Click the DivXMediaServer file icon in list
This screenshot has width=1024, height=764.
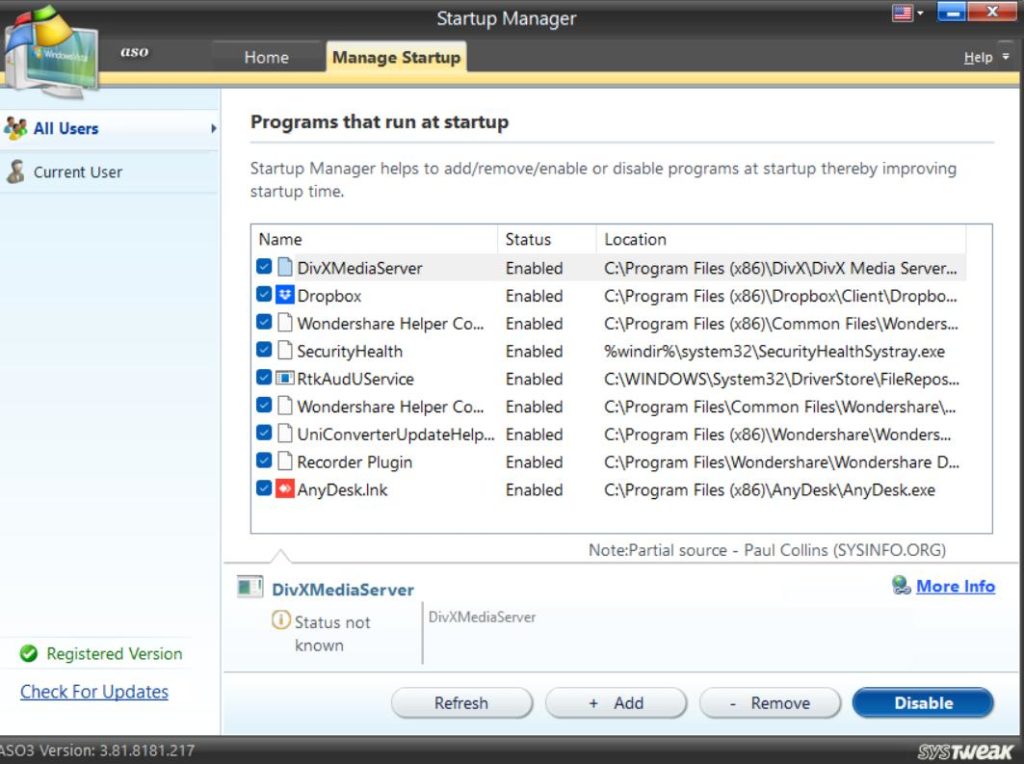(x=285, y=267)
